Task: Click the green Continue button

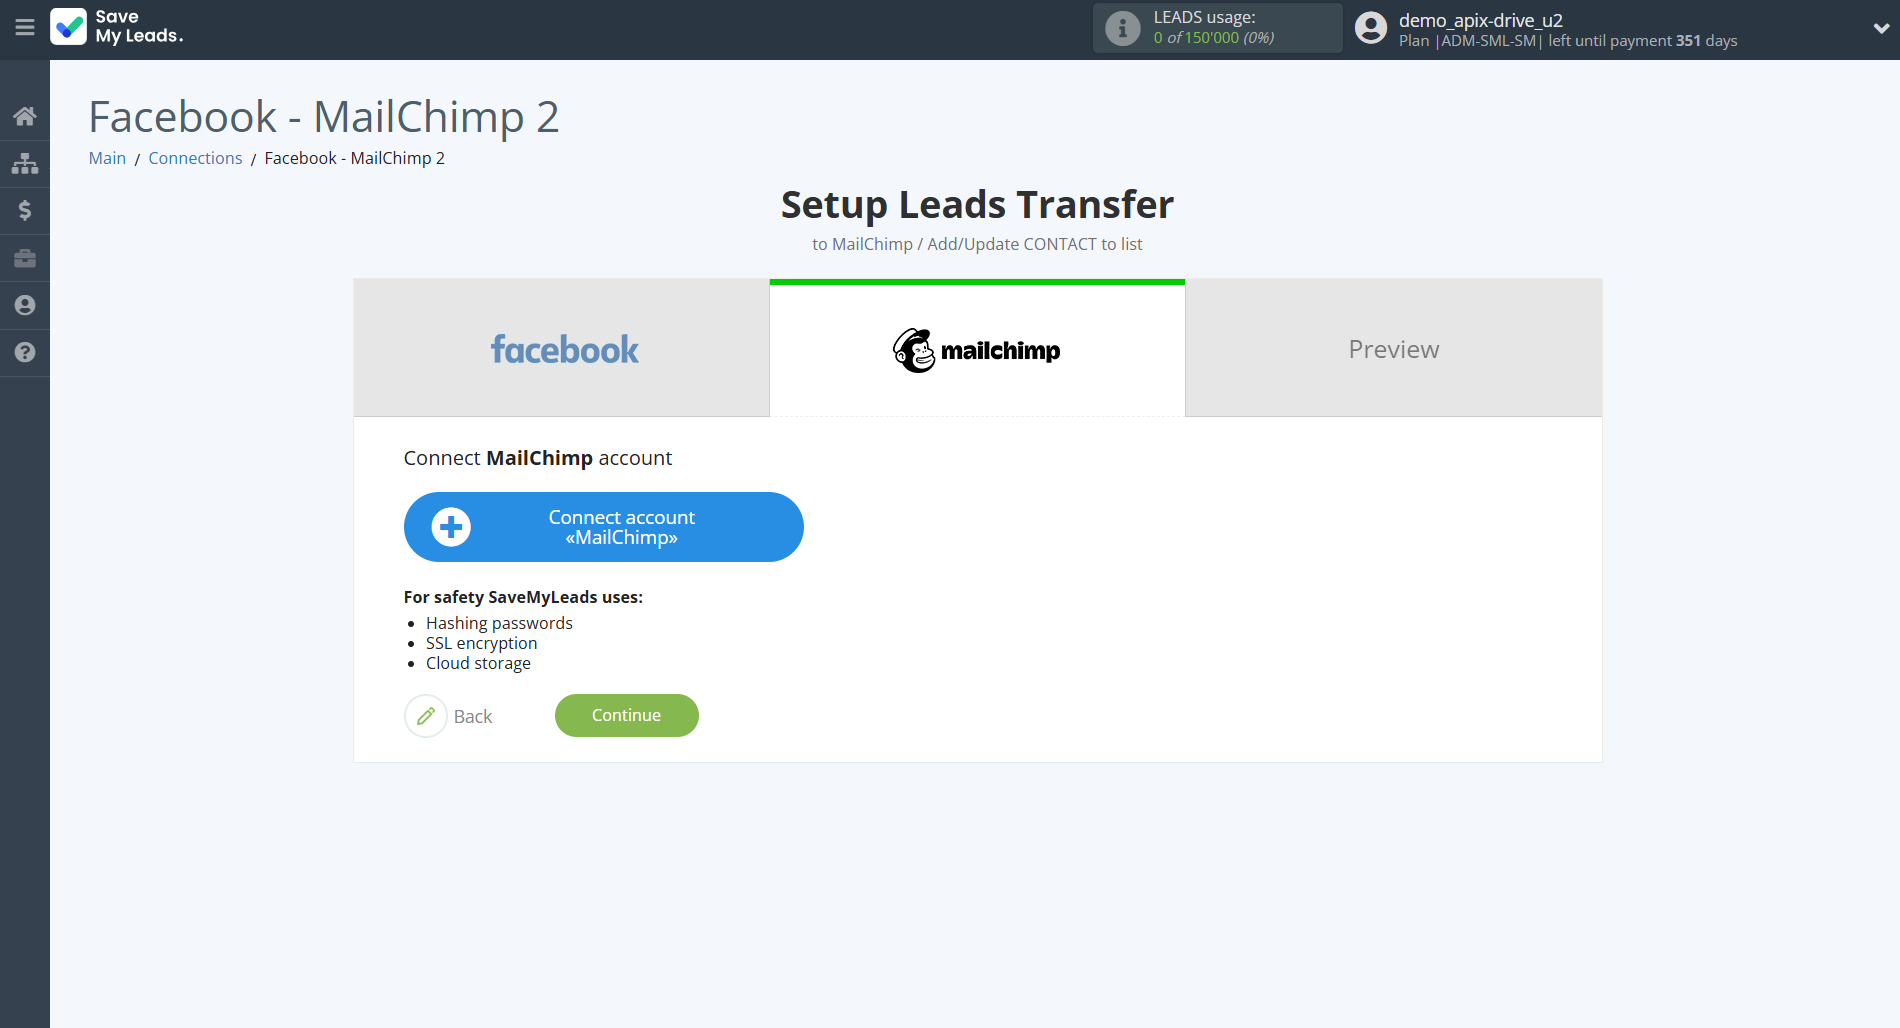Action: (627, 715)
